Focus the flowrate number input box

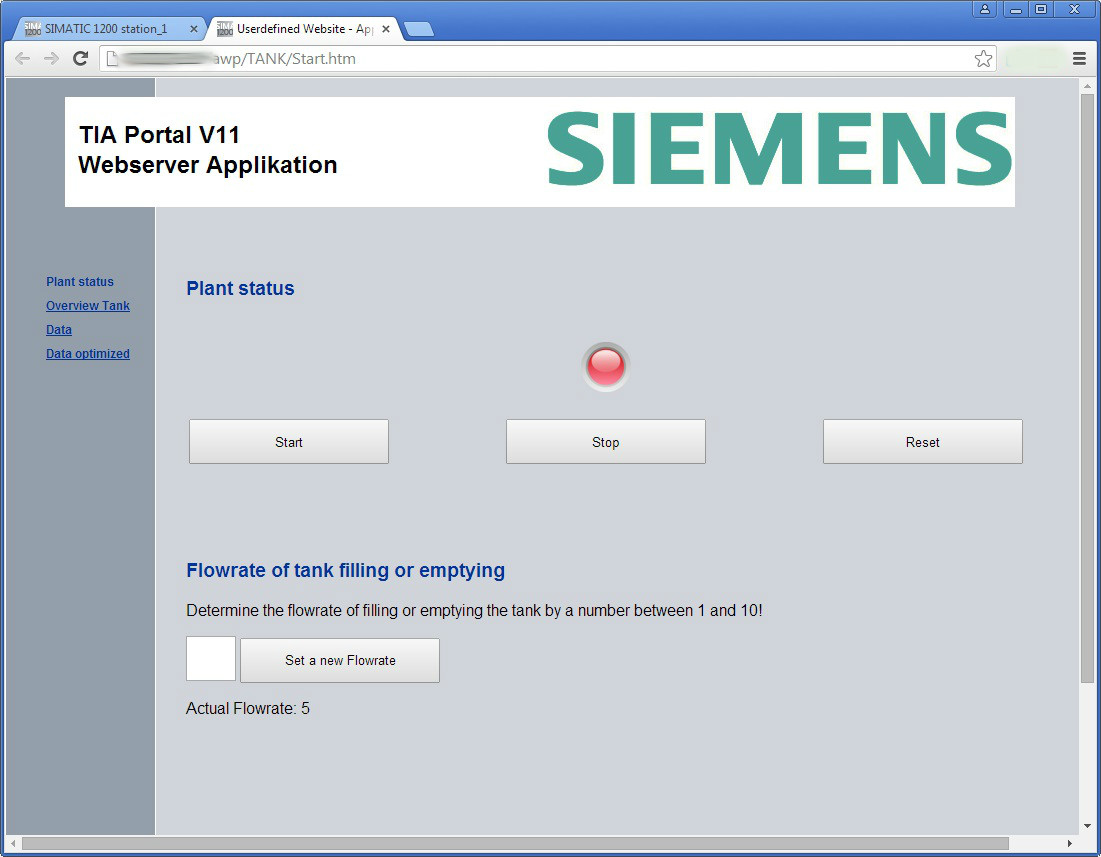click(211, 658)
